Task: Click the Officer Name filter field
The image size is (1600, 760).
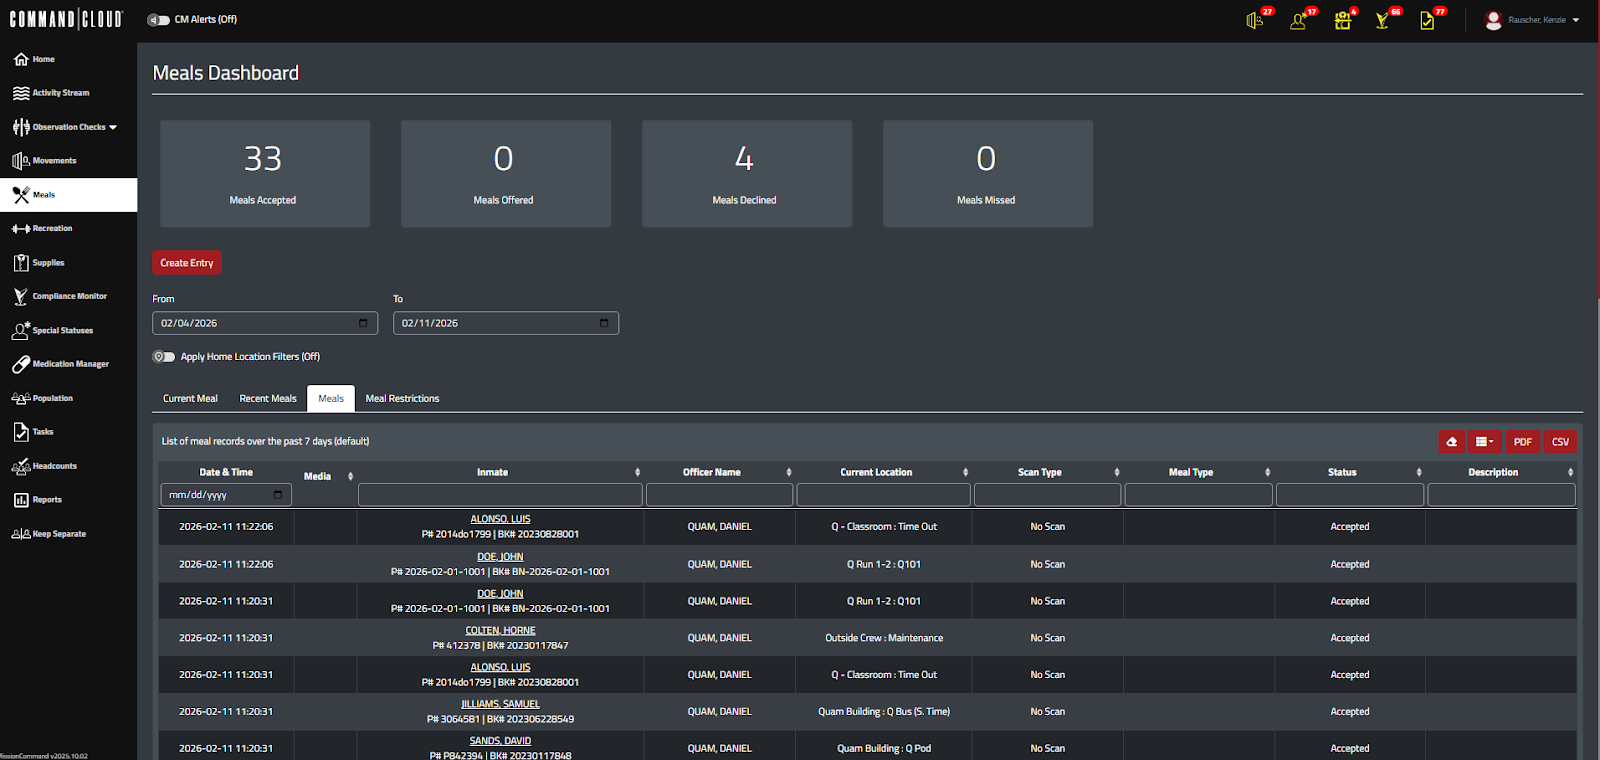Action: click(719, 494)
